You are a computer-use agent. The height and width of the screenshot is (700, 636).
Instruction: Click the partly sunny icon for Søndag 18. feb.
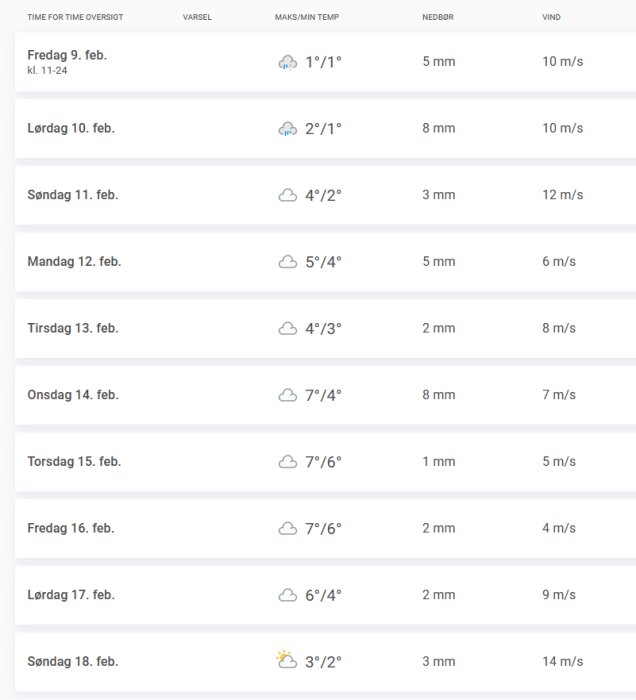pyautogui.click(x=287, y=660)
